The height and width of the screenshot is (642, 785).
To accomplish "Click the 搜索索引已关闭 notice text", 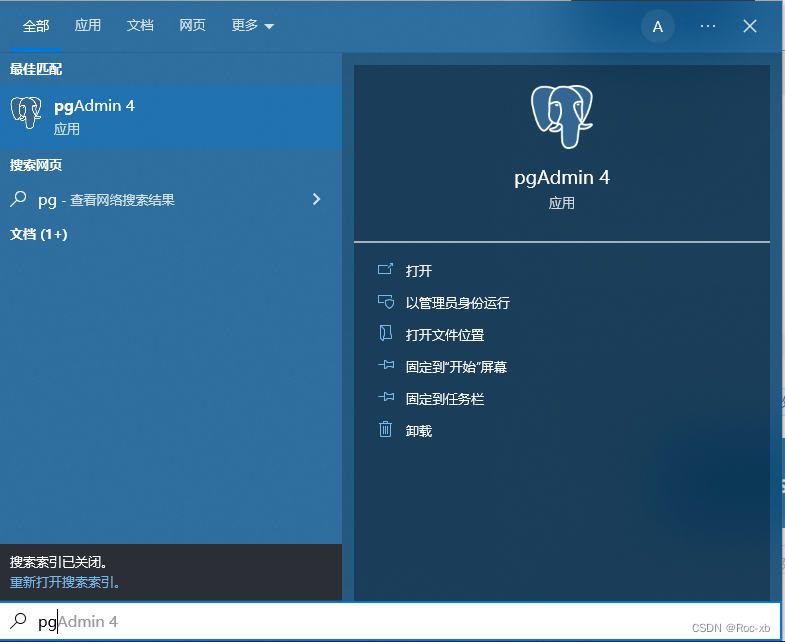I will tap(59, 562).
